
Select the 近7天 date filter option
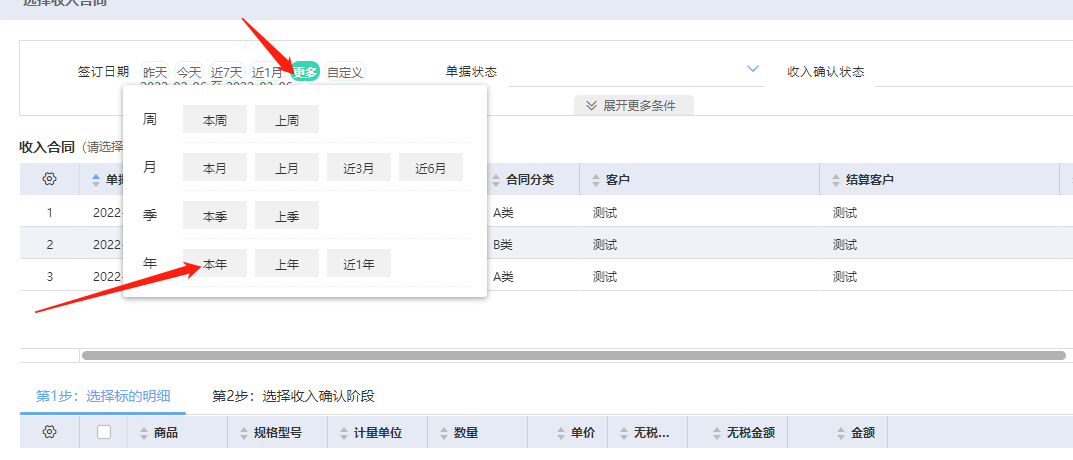pos(227,72)
